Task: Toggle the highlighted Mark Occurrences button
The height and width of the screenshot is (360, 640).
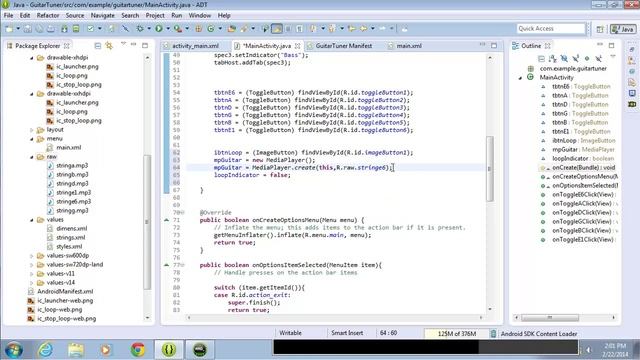Action: [x=277, y=29]
